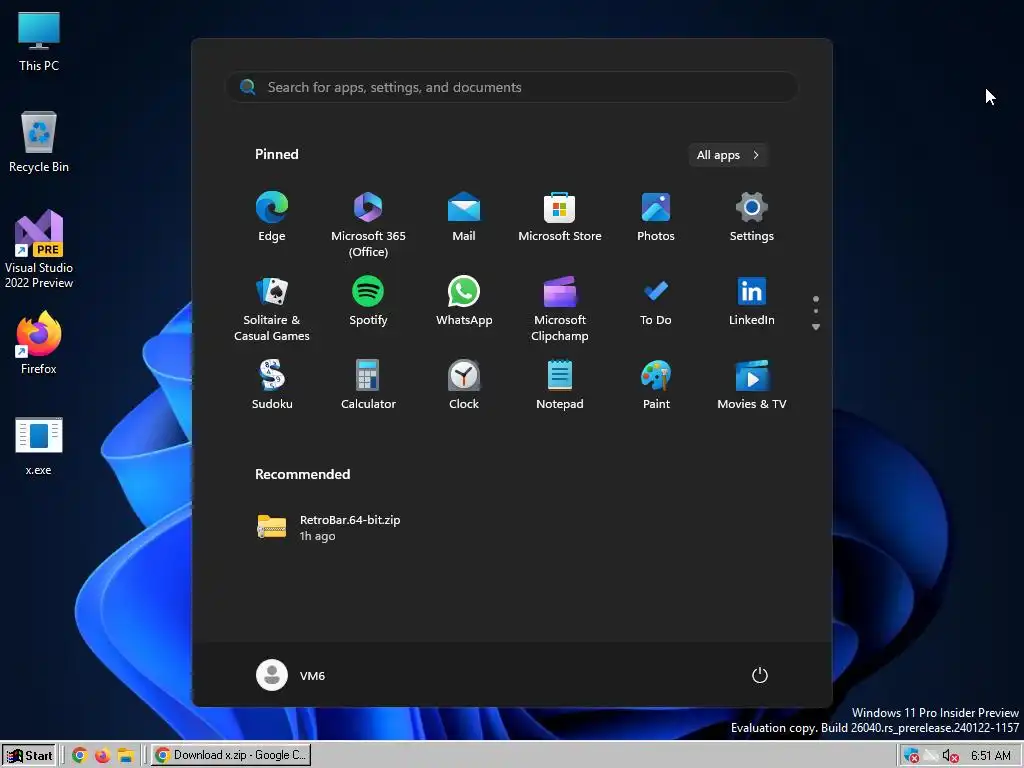The height and width of the screenshot is (768, 1024).
Task: Open recommended RetroBar.64-bit.zip file
Action: [x=328, y=528]
